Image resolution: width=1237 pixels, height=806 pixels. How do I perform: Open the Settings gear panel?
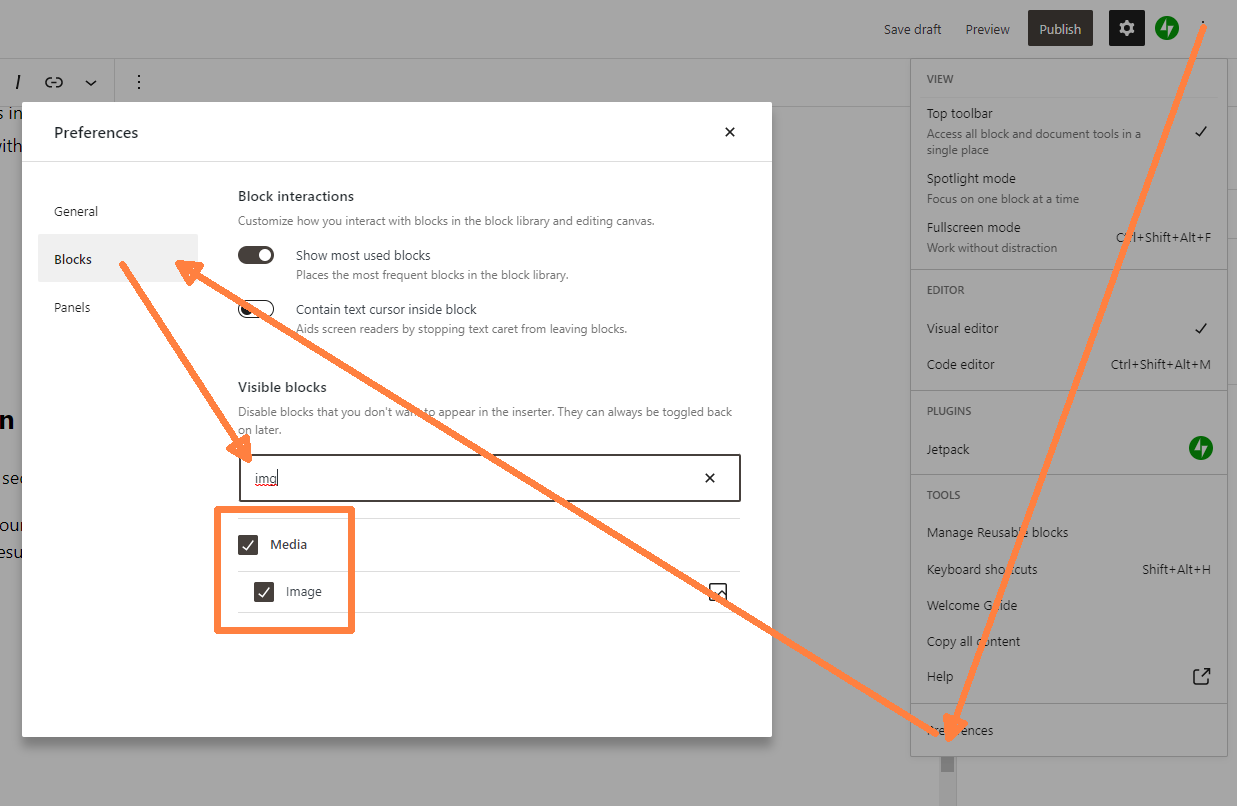click(x=1127, y=29)
